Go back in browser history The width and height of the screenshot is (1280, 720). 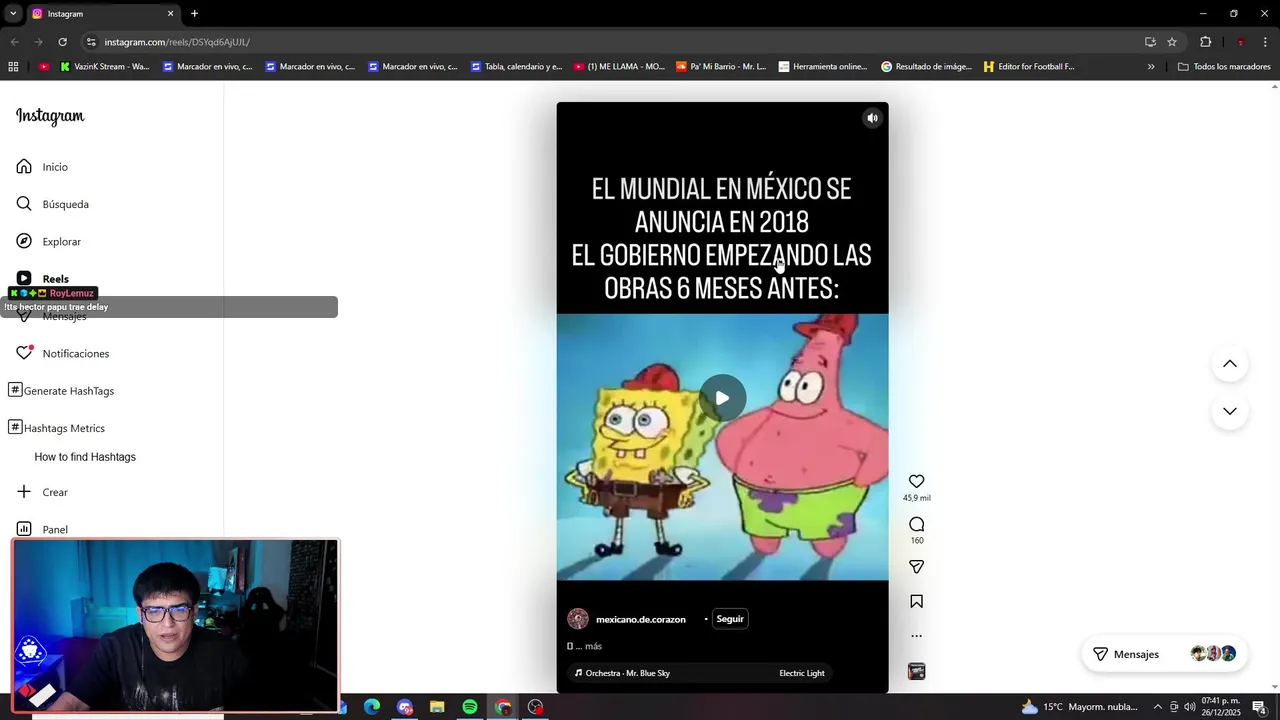[x=14, y=42]
